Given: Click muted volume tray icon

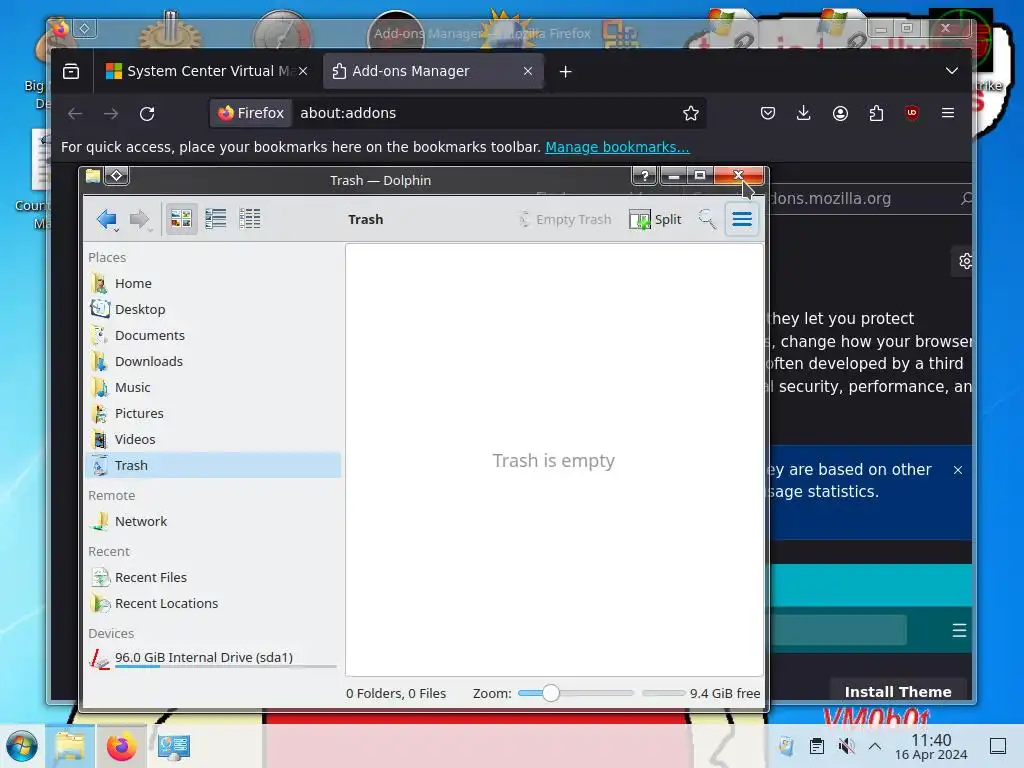Looking at the screenshot, I should click(x=846, y=746).
